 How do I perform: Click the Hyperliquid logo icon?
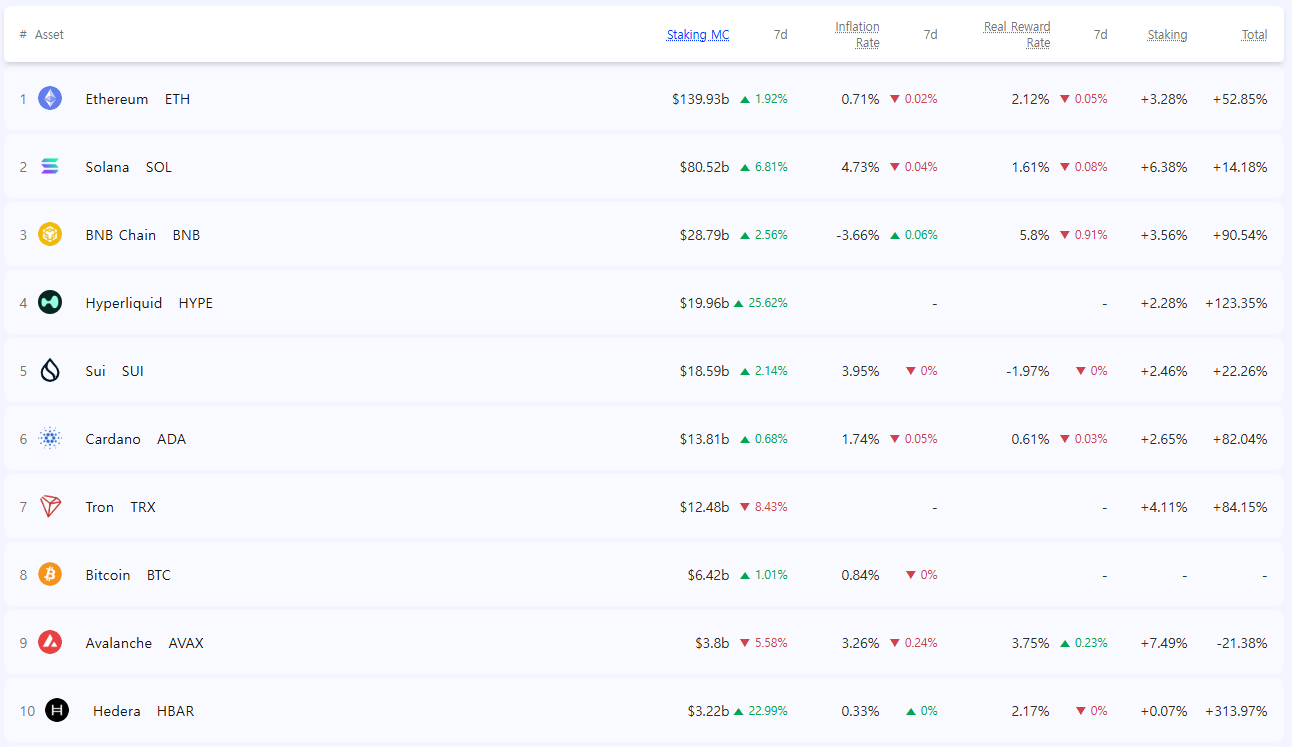[x=50, y=303]
